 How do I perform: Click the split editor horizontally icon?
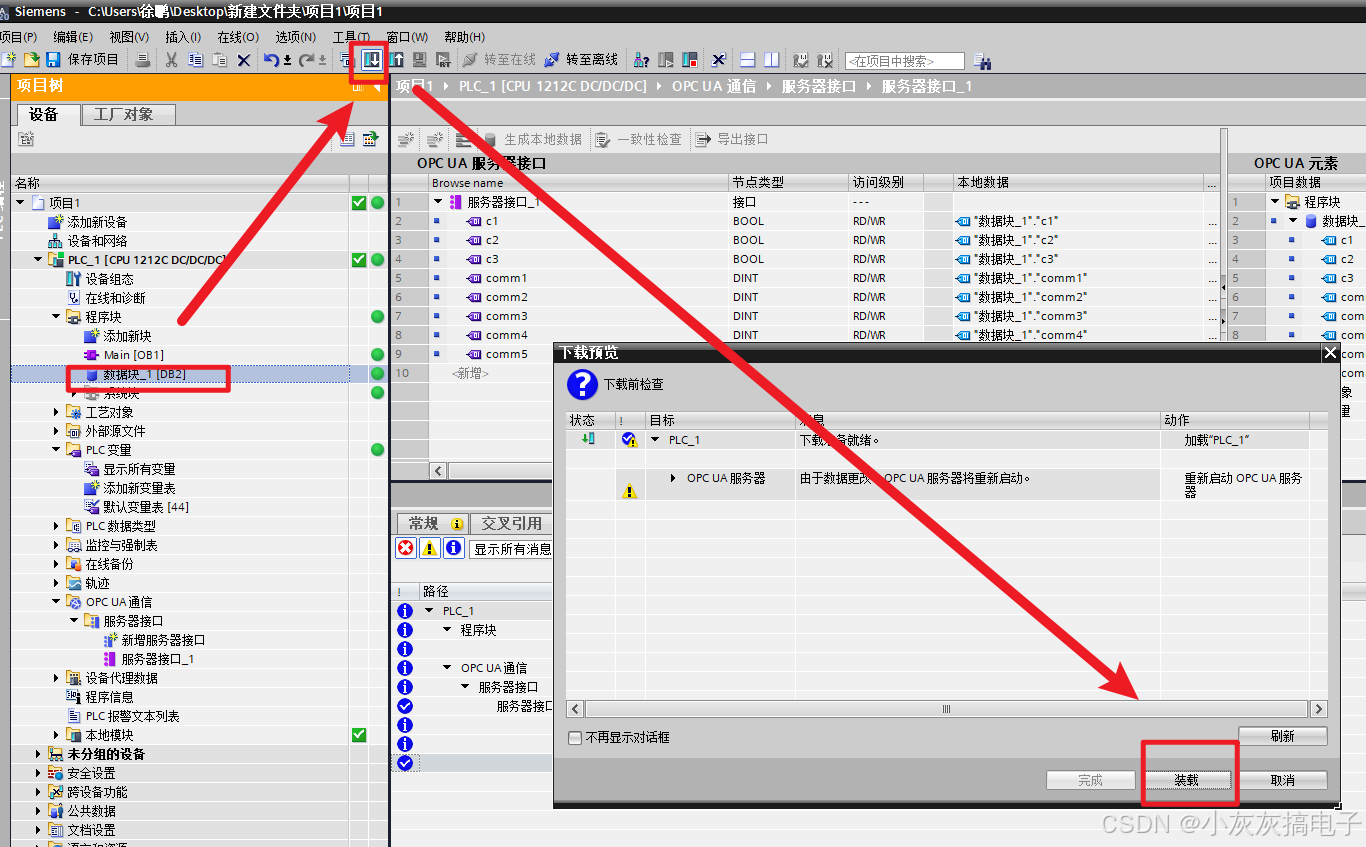tap(747, 60)
